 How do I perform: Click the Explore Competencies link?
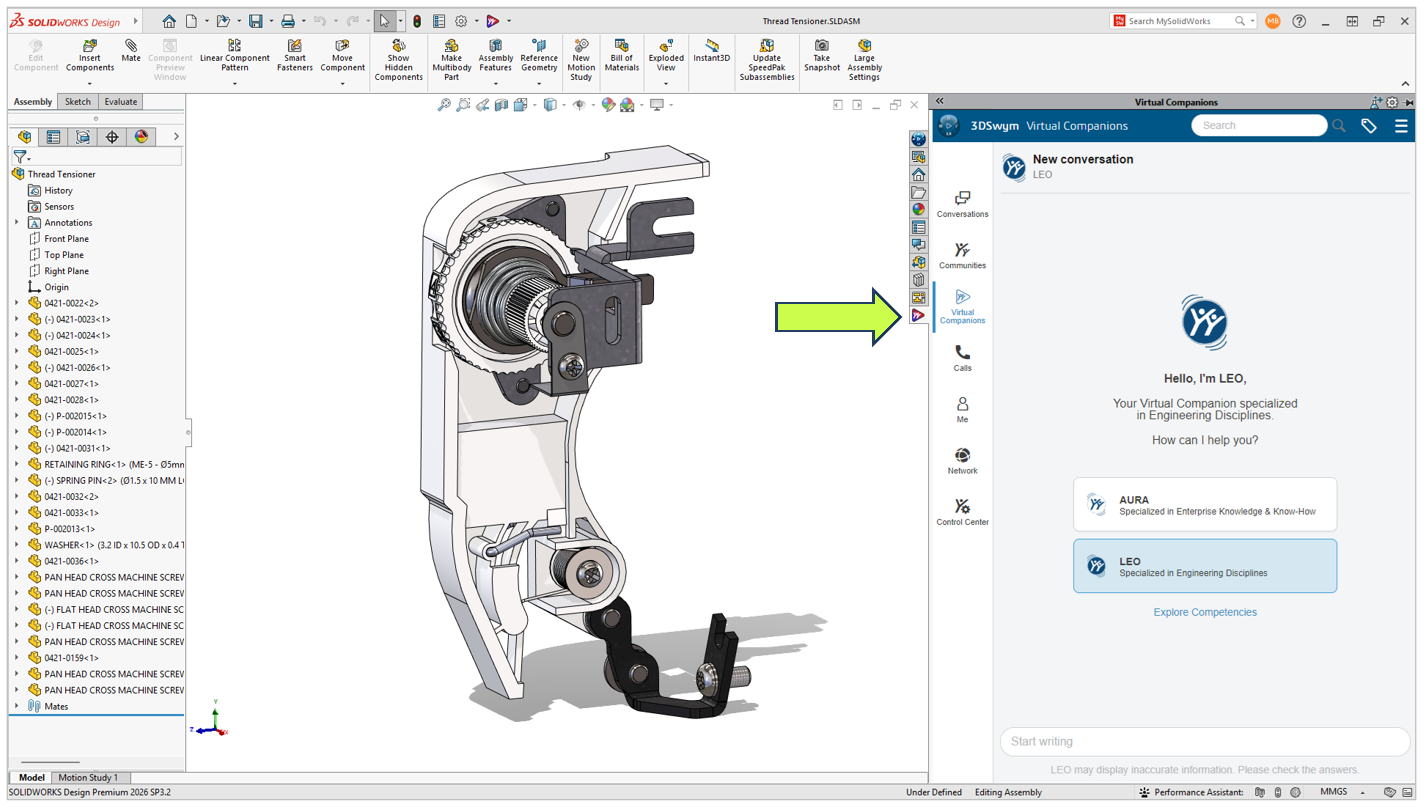click(x=1205, y=612)
